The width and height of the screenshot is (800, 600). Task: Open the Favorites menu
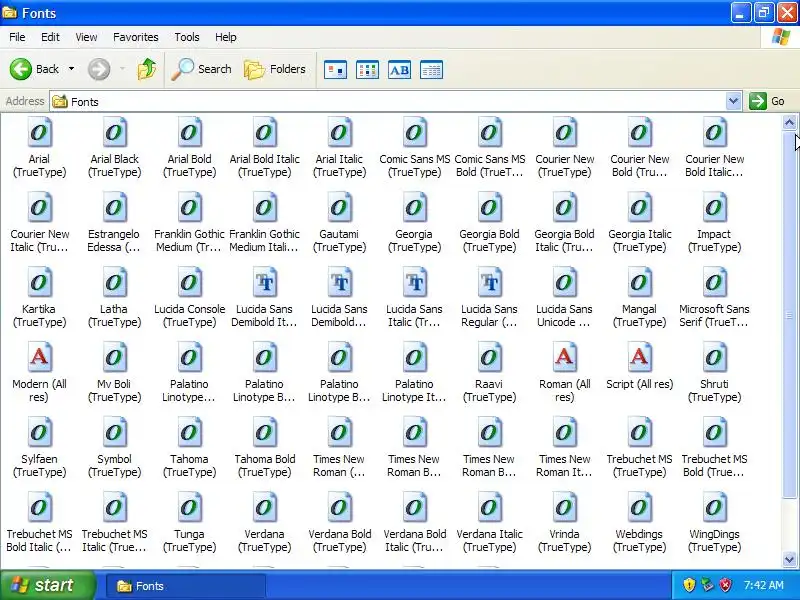(x=136, y=37)
